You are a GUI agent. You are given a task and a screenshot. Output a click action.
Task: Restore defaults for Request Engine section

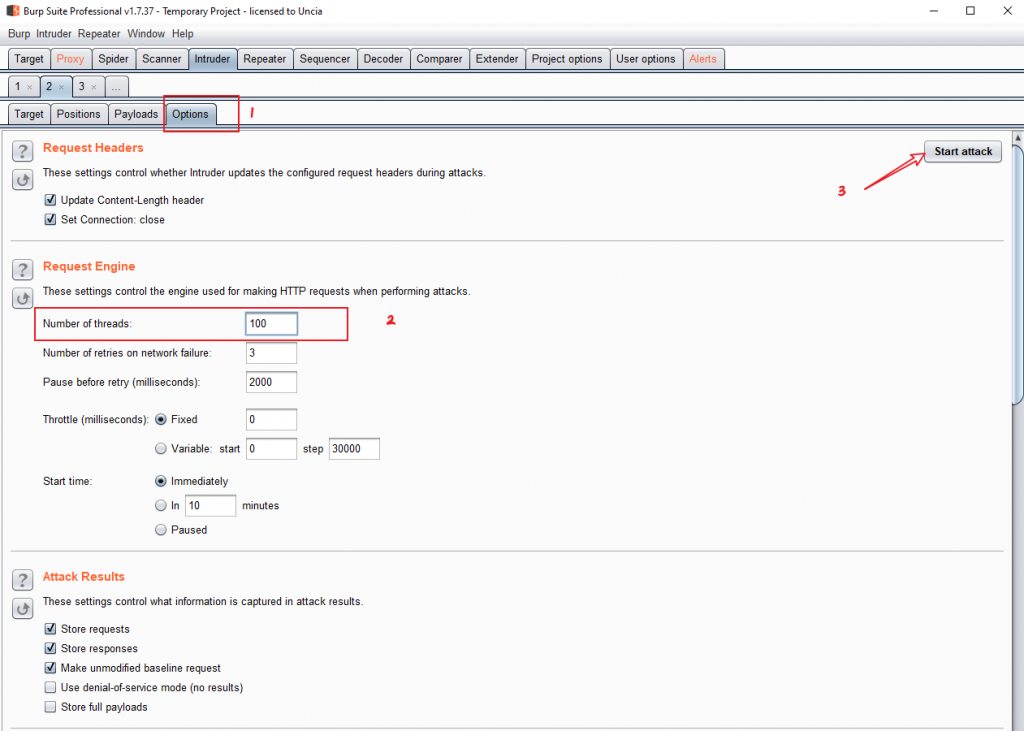pyautogui.click(x=22, y=299)
